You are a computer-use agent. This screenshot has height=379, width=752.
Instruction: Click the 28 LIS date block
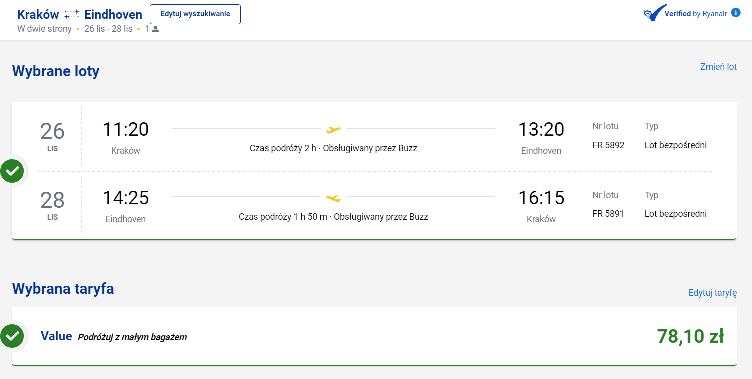pos(52,205)
